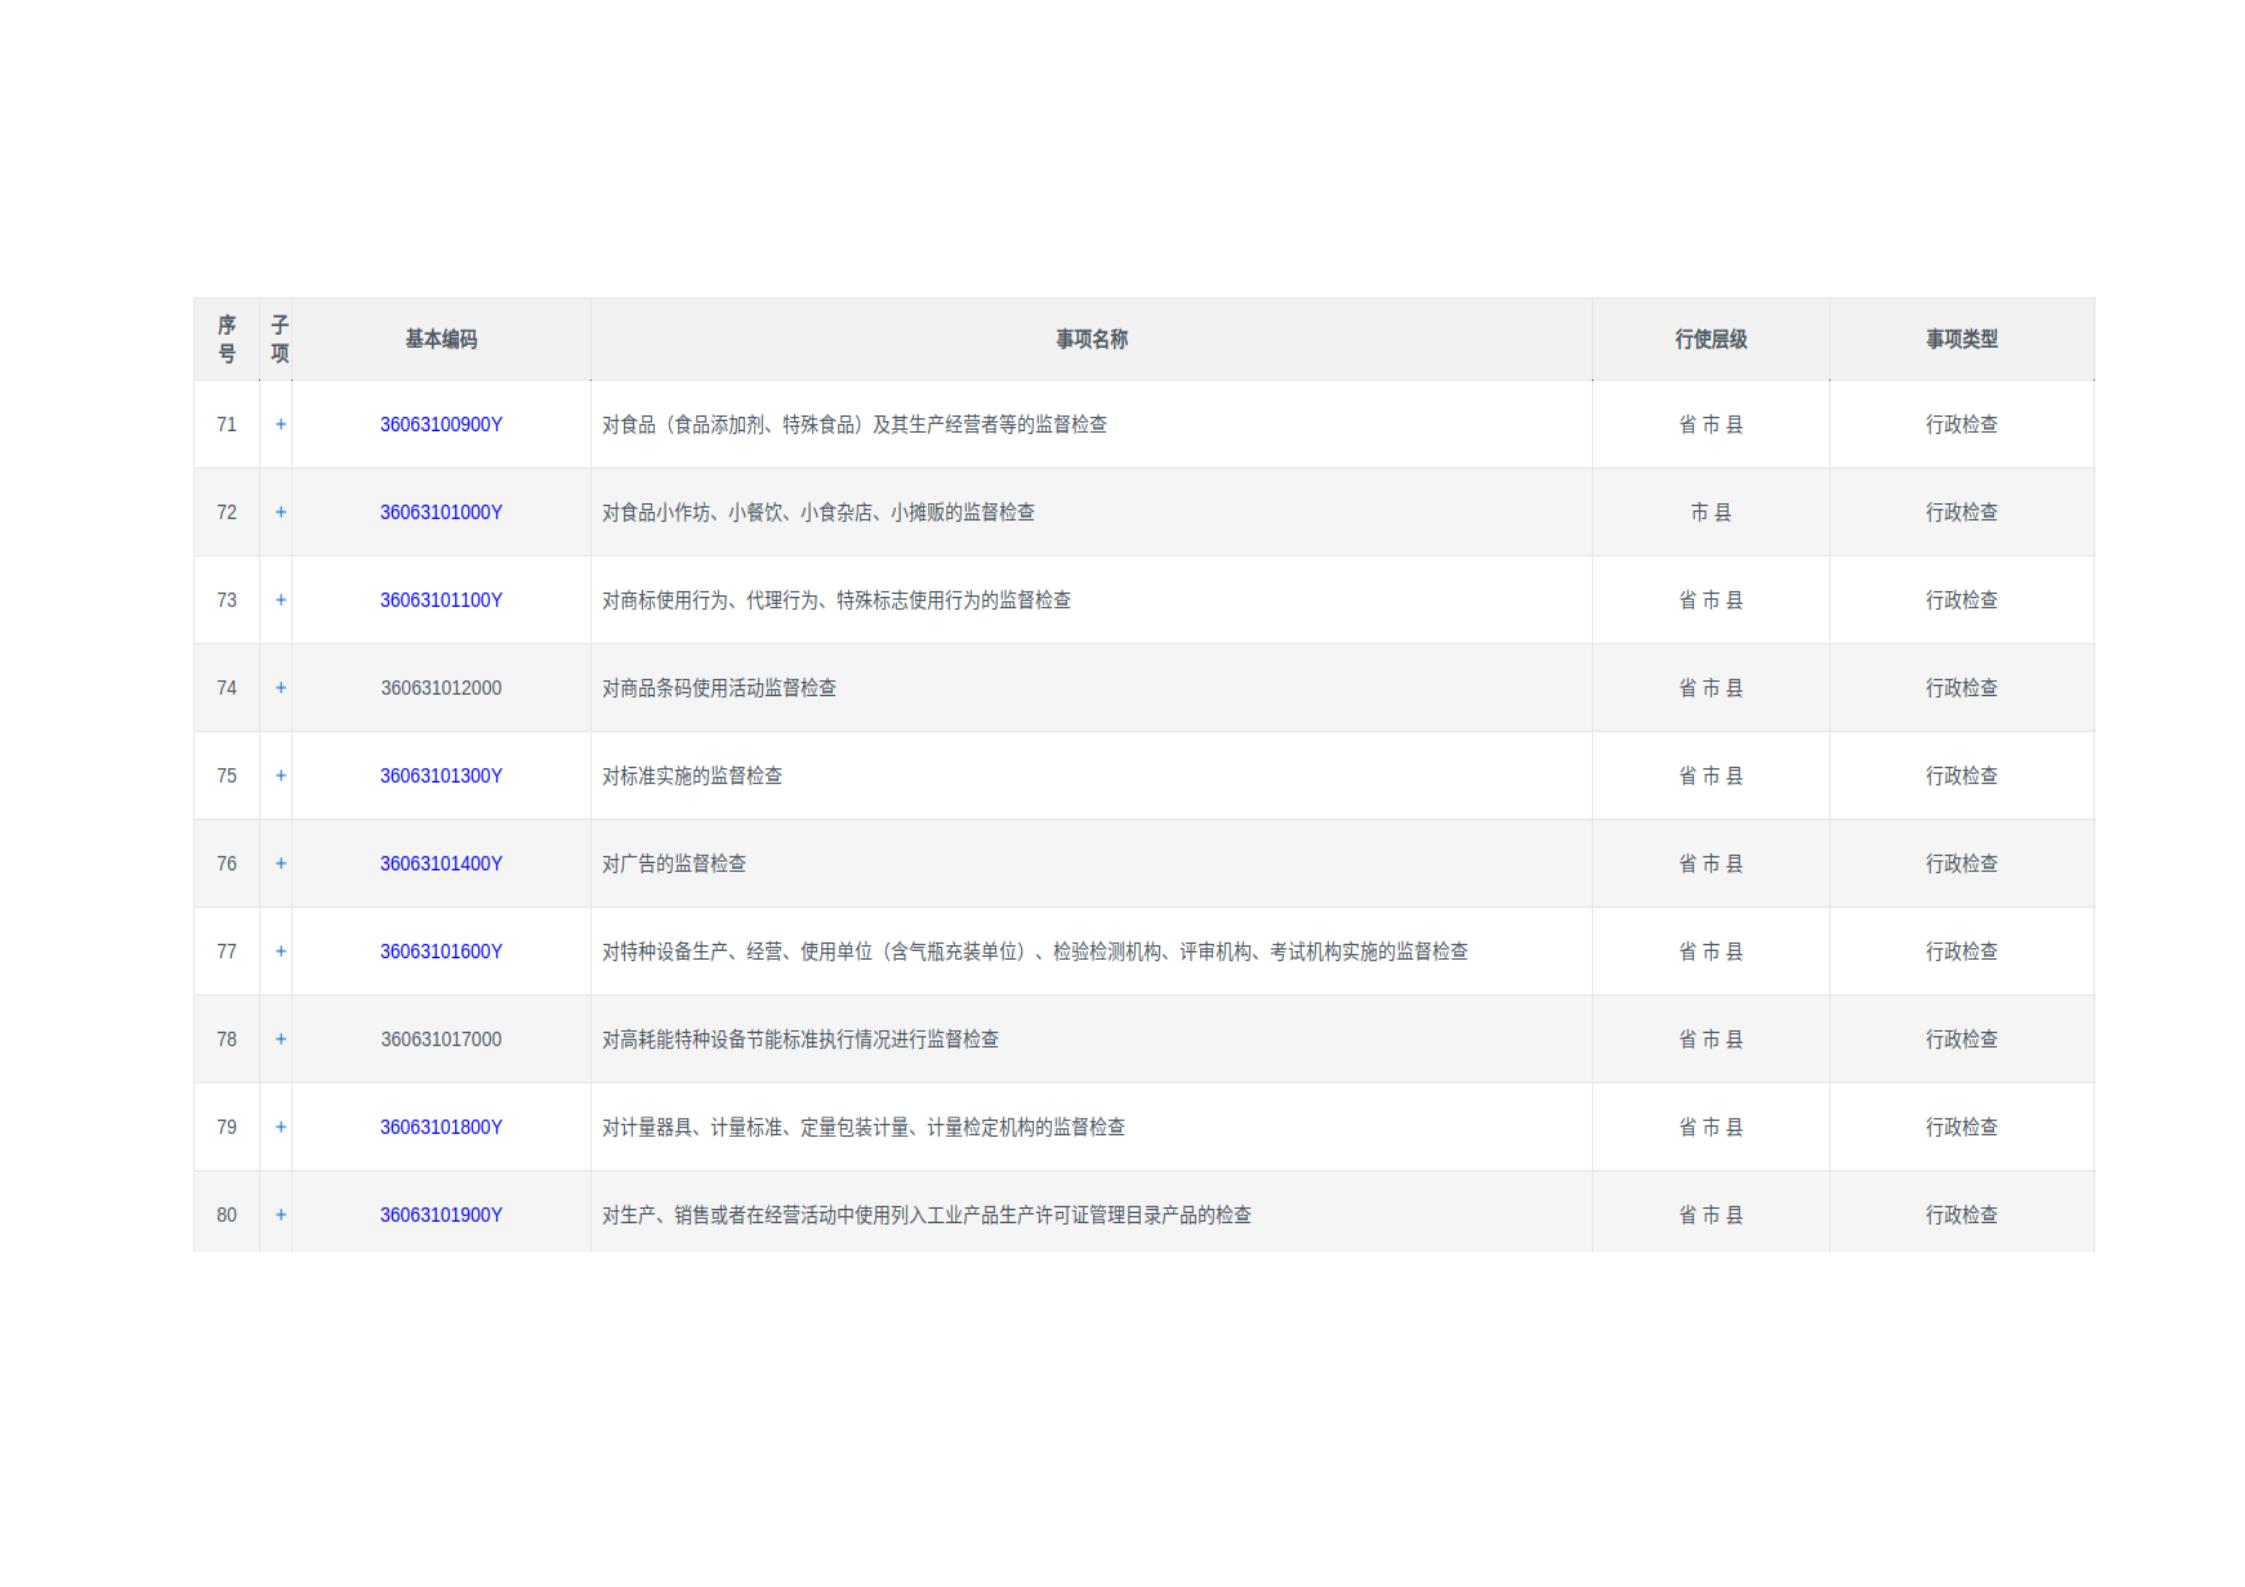Open code link 36063101800Y

(x=441, y=1127)
